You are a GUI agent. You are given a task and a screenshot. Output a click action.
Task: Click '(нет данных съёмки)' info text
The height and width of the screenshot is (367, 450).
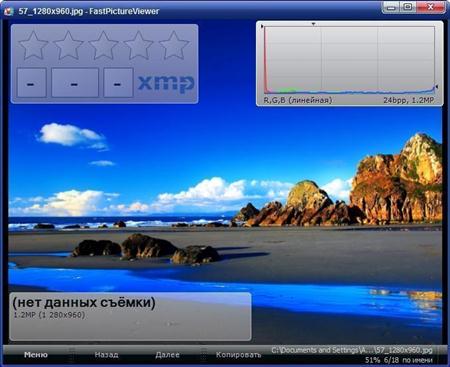(x=84, y=303)
